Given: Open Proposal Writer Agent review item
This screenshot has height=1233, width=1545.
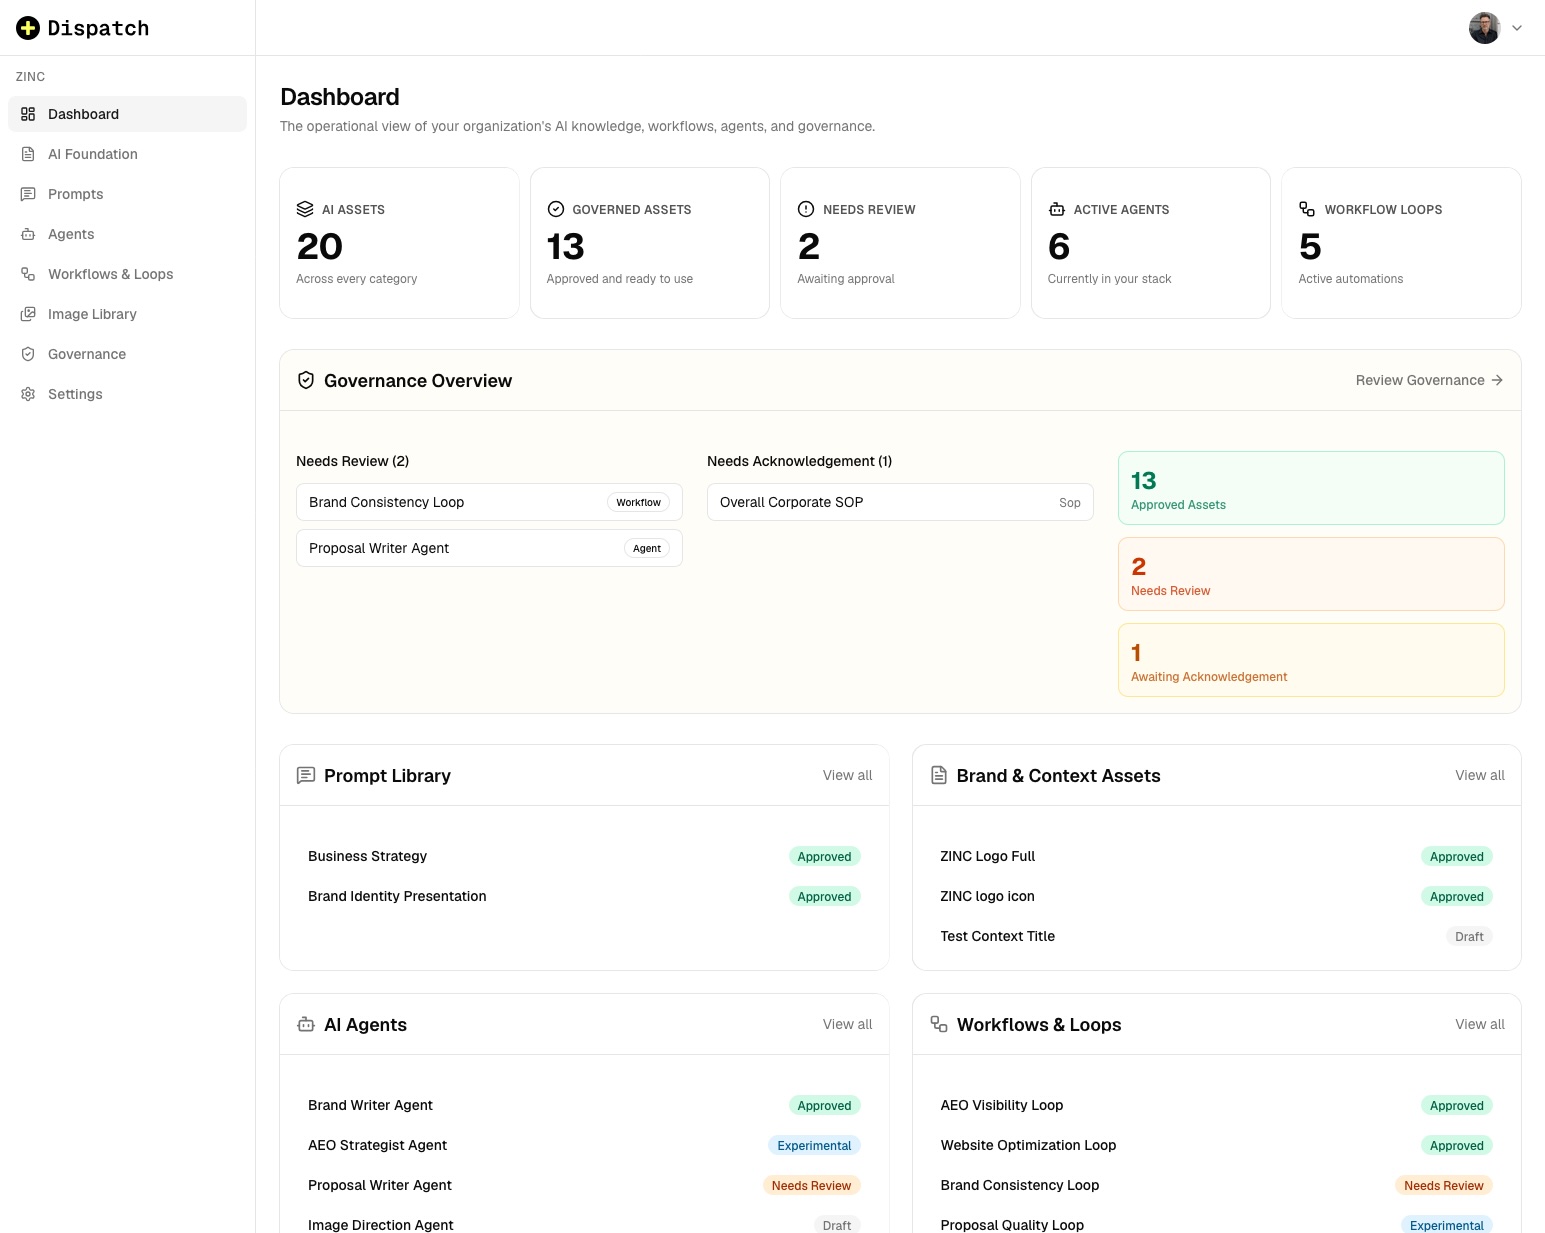Looking at the screenshot, I should tap(489, 548).
